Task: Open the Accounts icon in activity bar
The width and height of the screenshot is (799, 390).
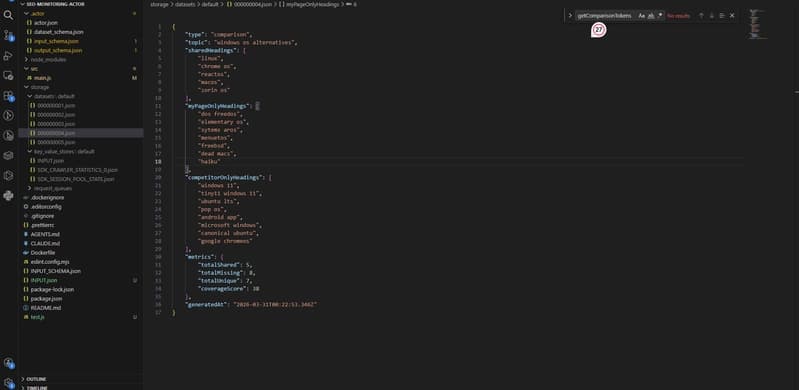Action: point(8,363)
